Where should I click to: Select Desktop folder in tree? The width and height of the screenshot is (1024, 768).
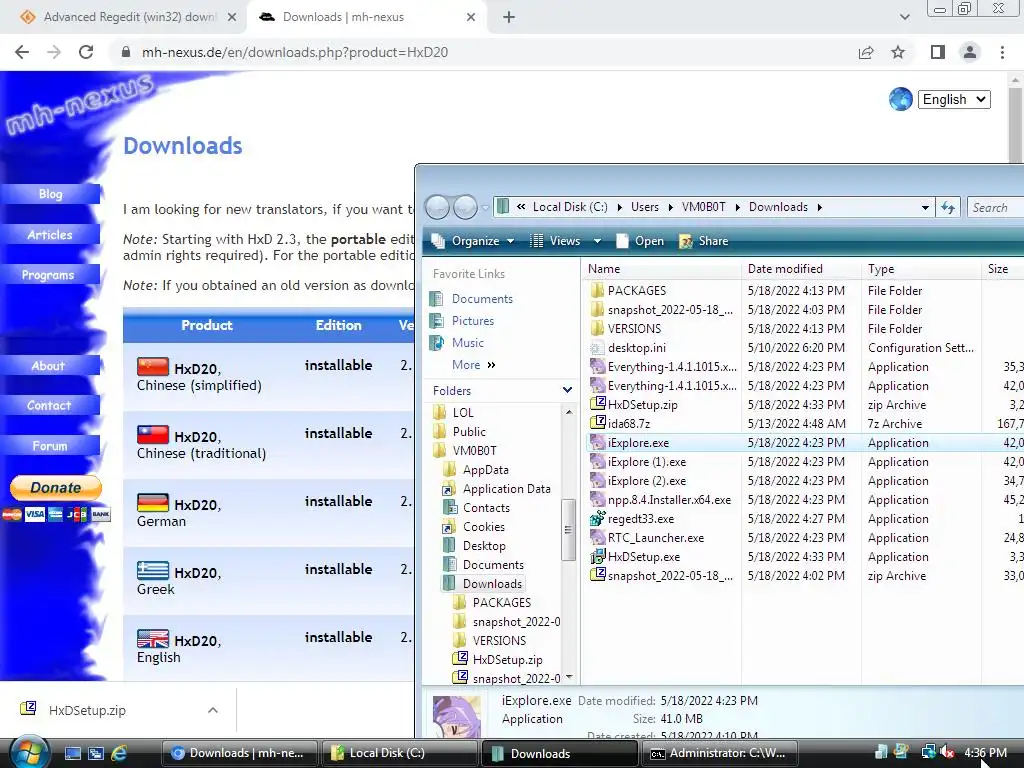484,545
